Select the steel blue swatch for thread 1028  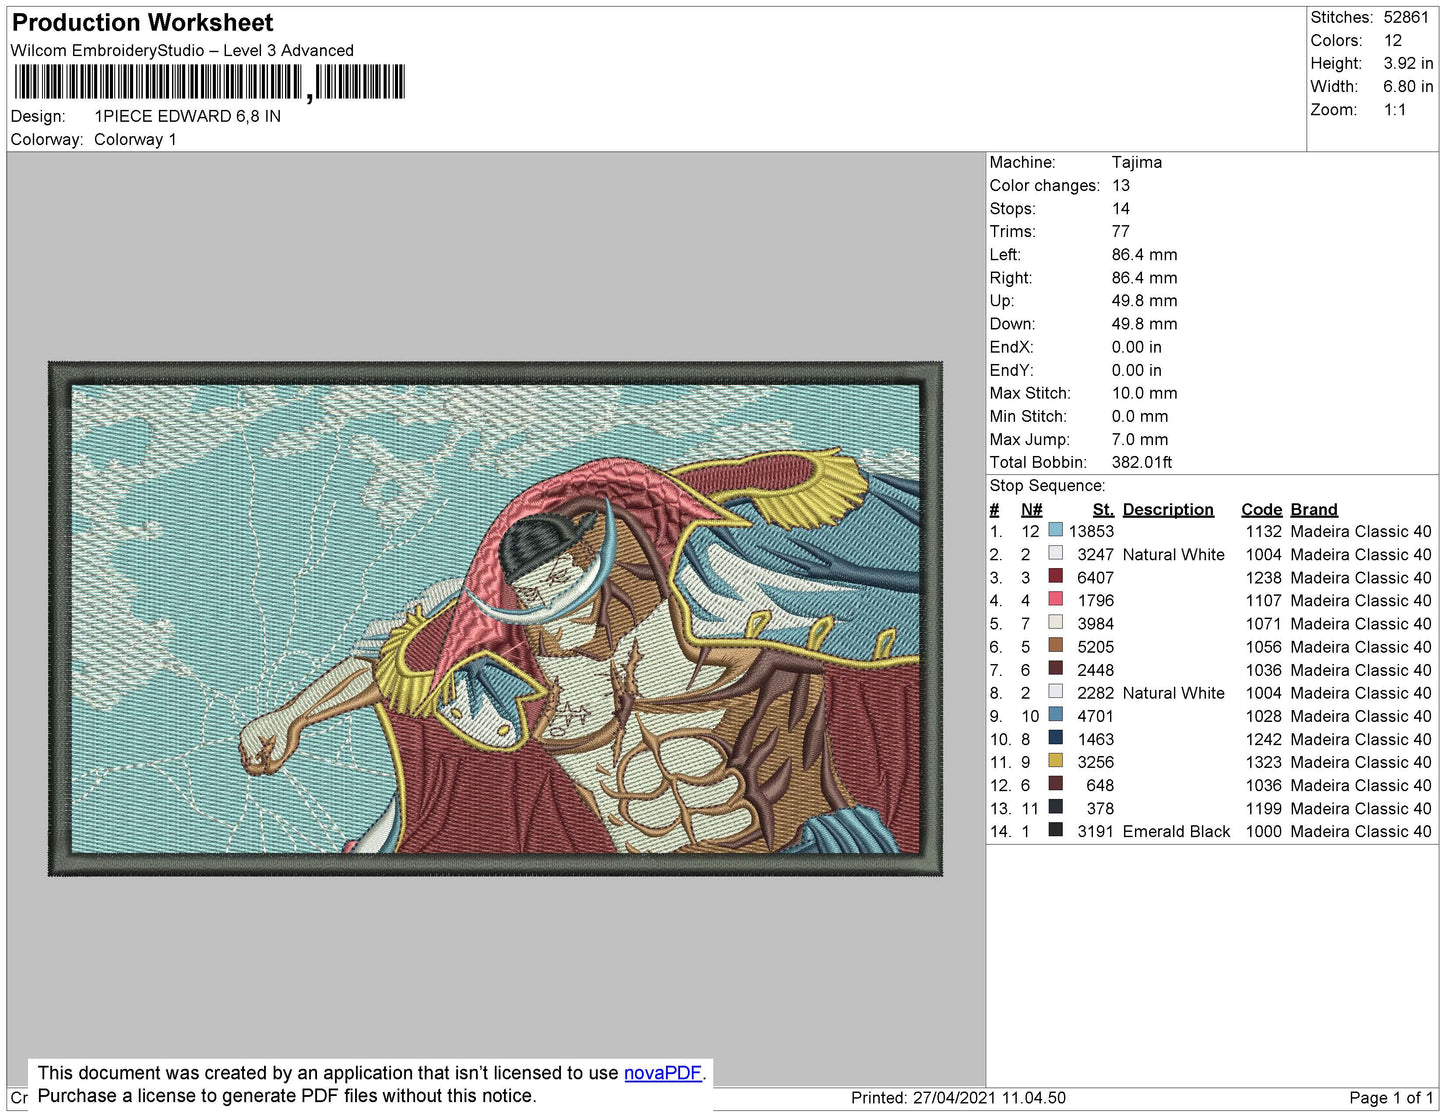coord(1055,715)
